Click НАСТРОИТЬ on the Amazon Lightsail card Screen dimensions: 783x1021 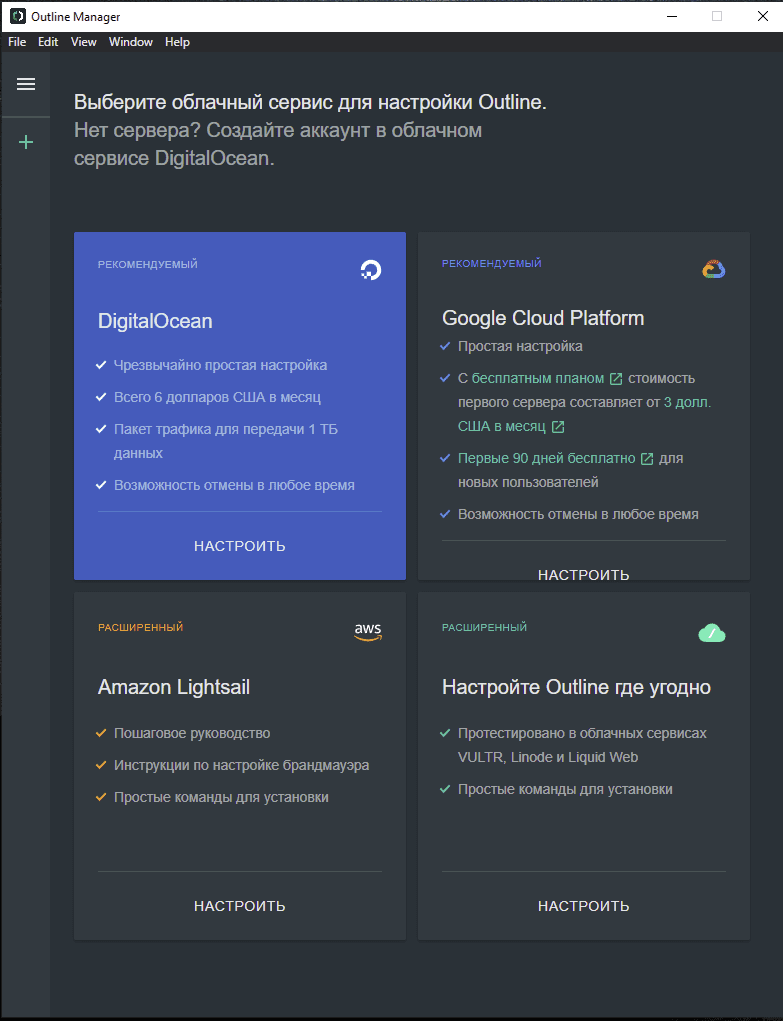click(x=240, y=906)
